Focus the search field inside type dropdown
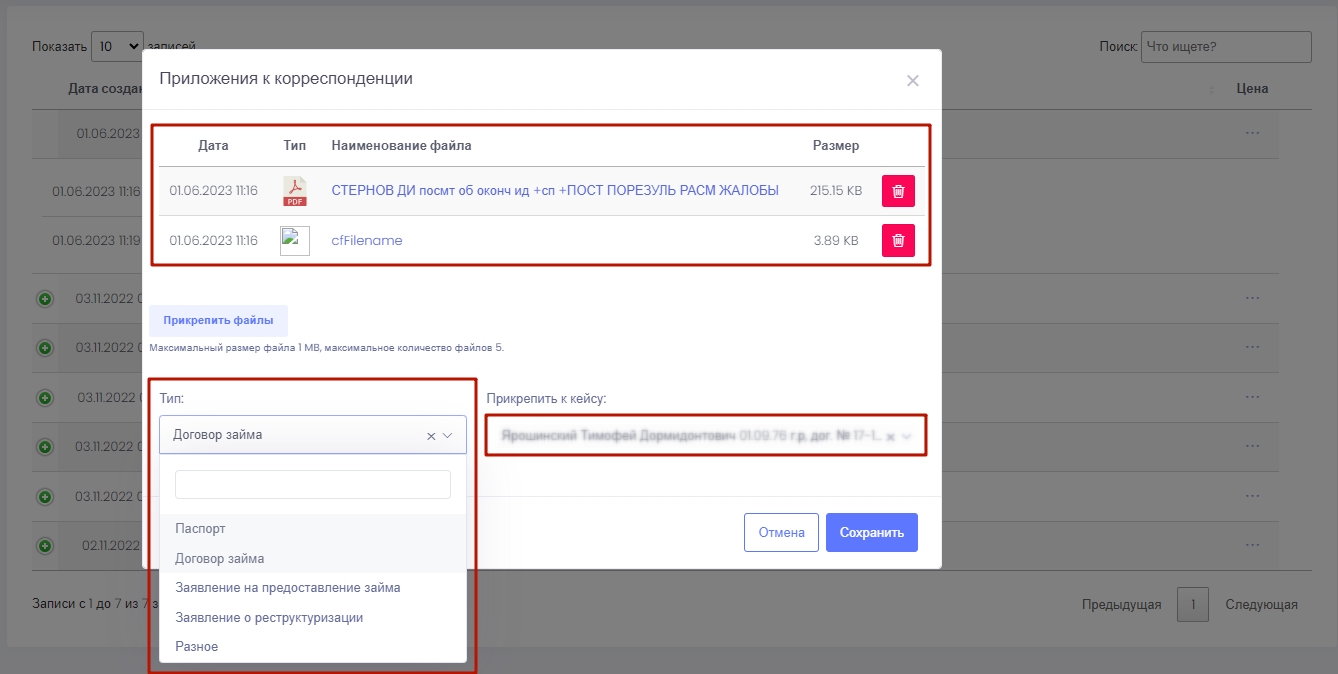This screenshot has width=1338, height=674. (313, 485)
